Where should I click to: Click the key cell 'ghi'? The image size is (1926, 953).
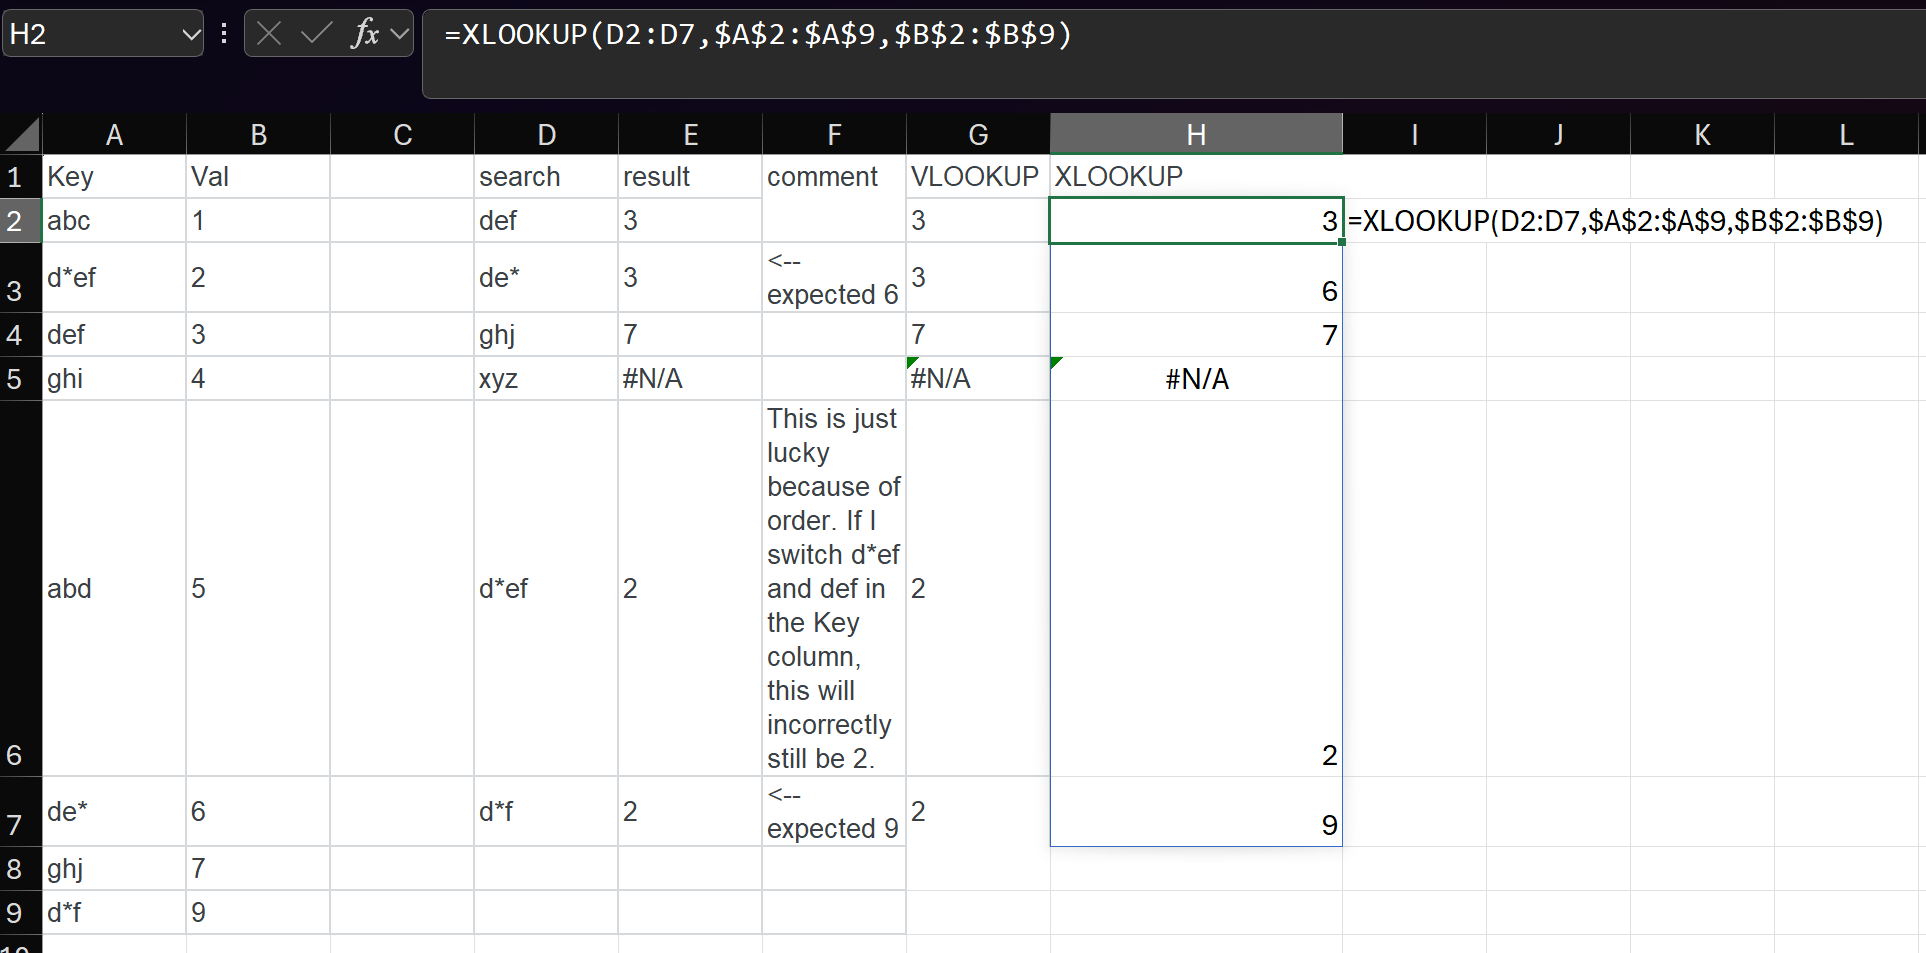[x=114, y=379]
